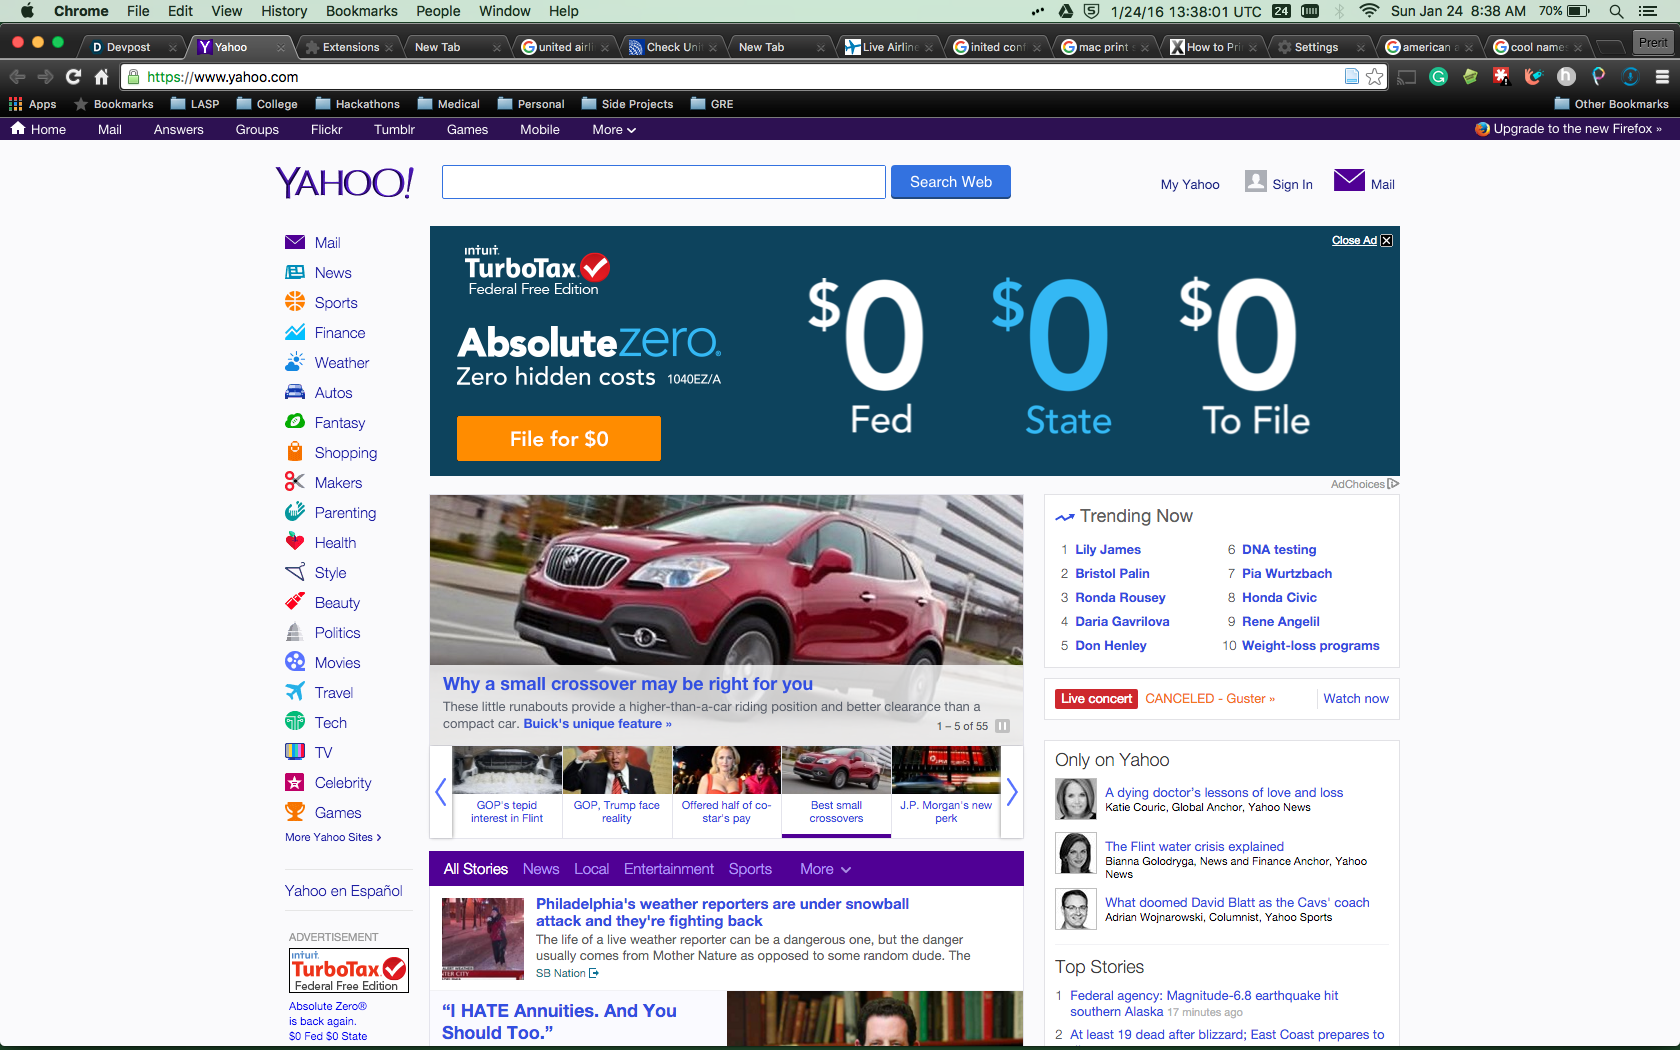The height and width of the screenshot is (1050, 1680).
Task: Click the Search Web button
Action: (x=951, y=182)
